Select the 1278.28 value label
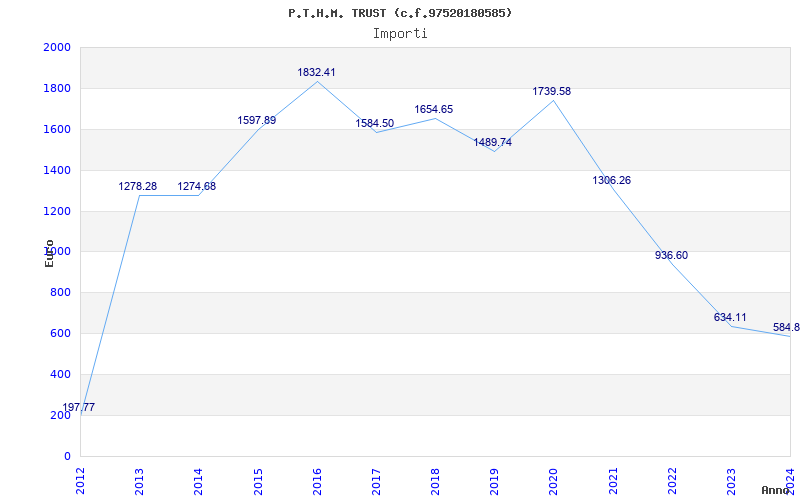The height and width of the screenshot is (500, 800). (x=137, y=186)
